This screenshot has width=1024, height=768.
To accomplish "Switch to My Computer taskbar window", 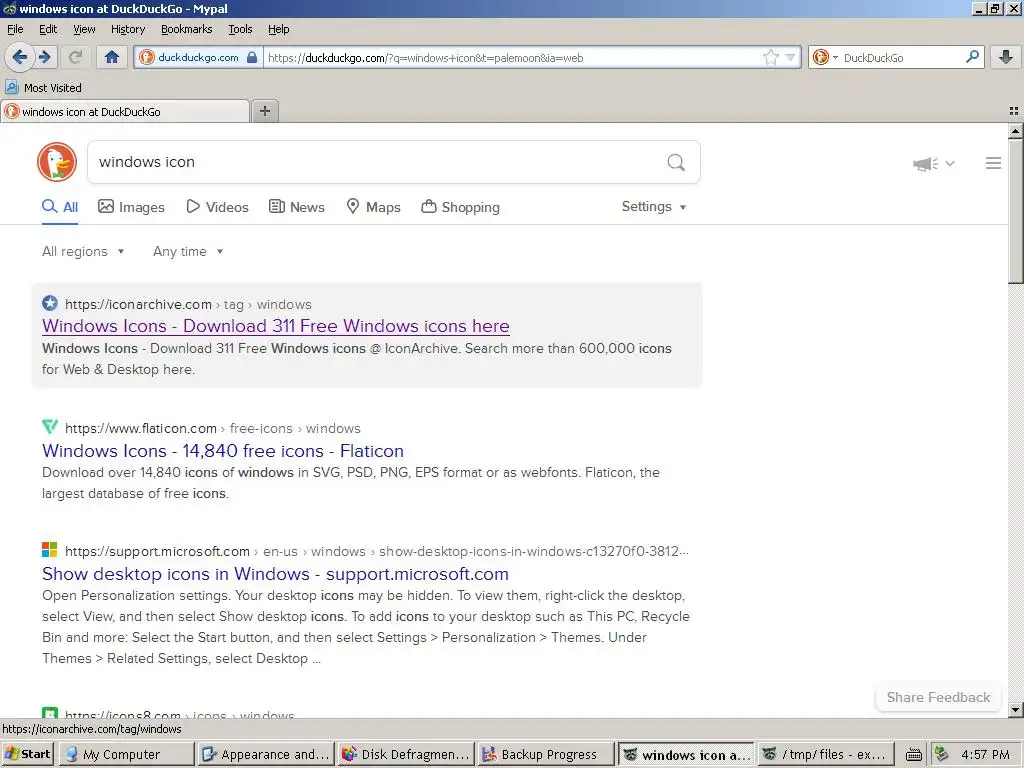I will click(x=127, y=754).
